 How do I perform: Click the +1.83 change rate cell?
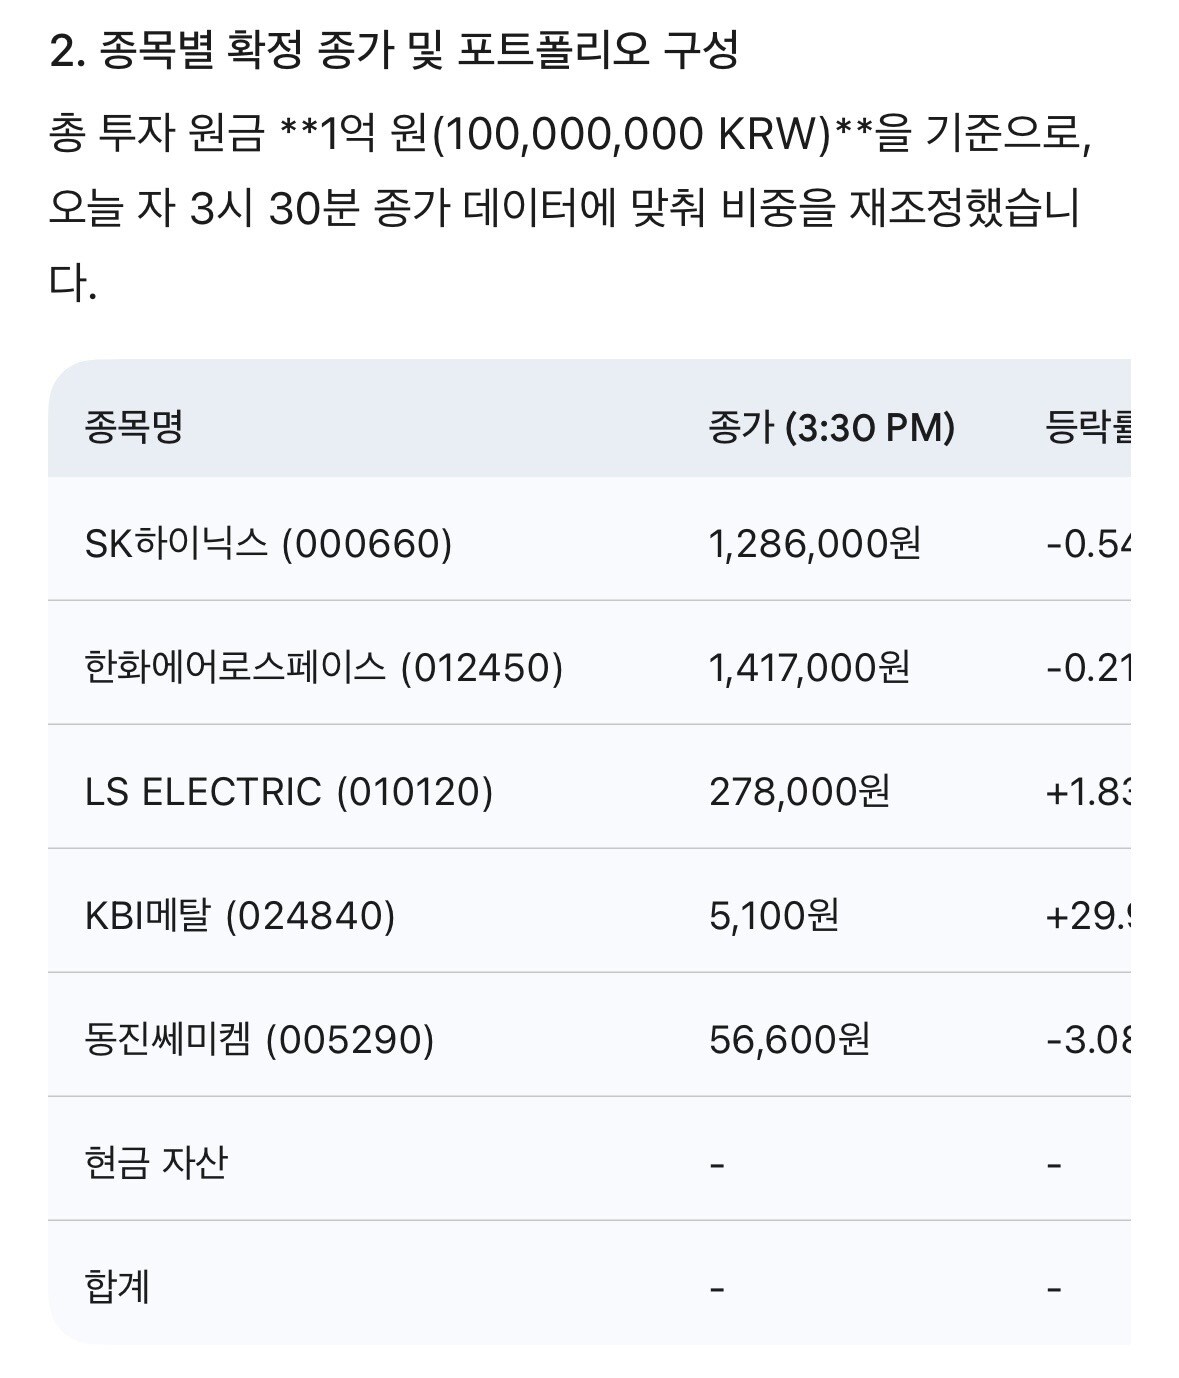pos(1088,791)
